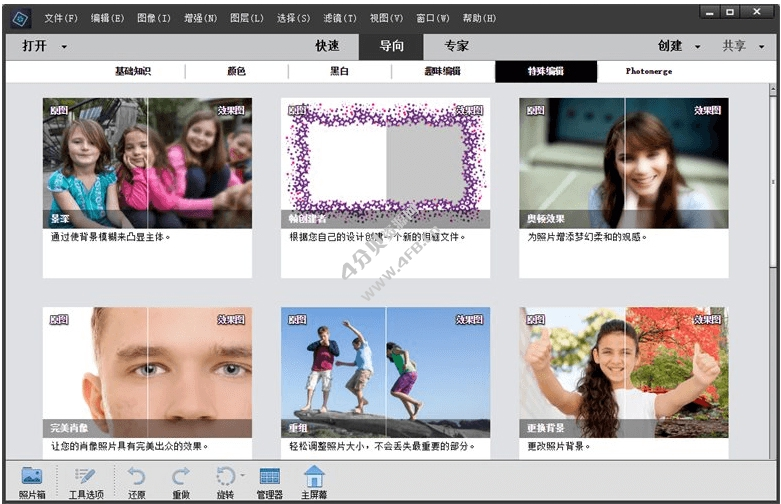
Task: Switch to the 快速 quick mode tab
Action: [x=327, y=46]
